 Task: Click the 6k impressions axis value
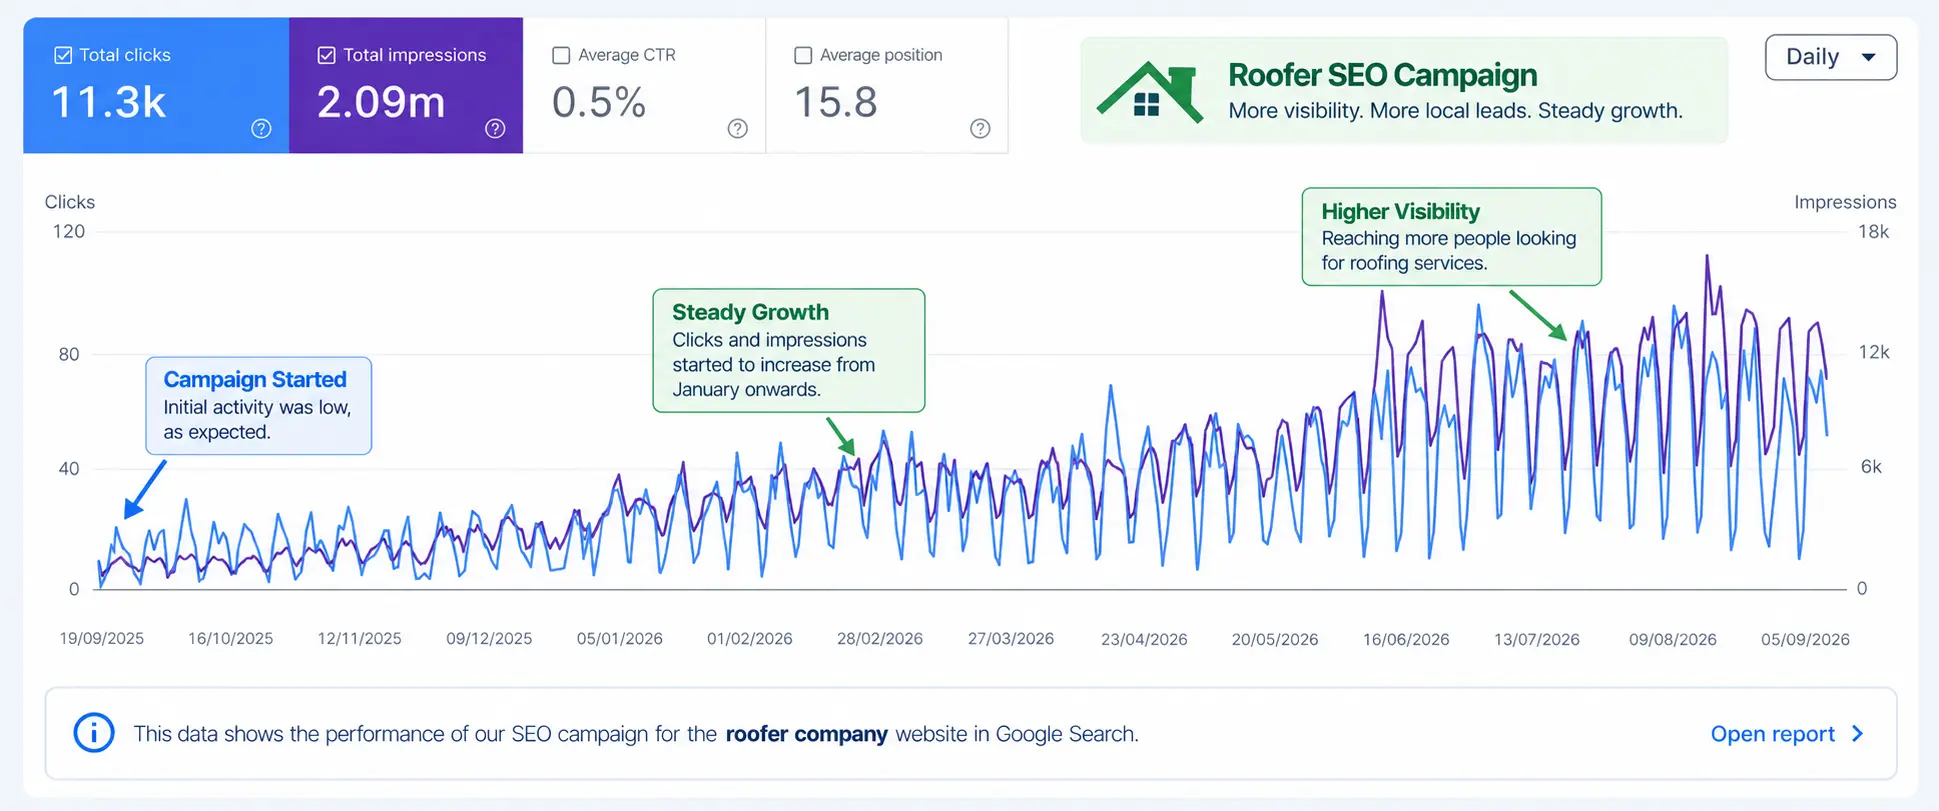point(1871,467)
